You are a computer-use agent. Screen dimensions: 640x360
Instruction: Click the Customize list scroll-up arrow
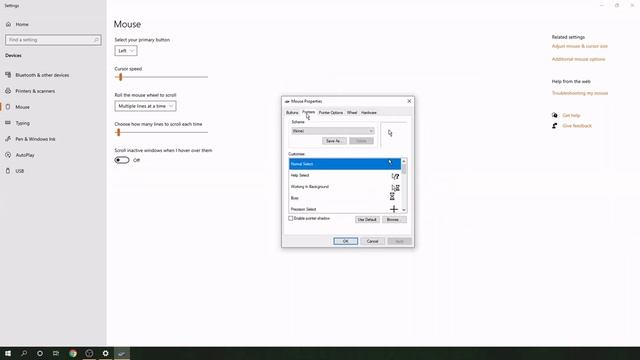coord(404,161)
